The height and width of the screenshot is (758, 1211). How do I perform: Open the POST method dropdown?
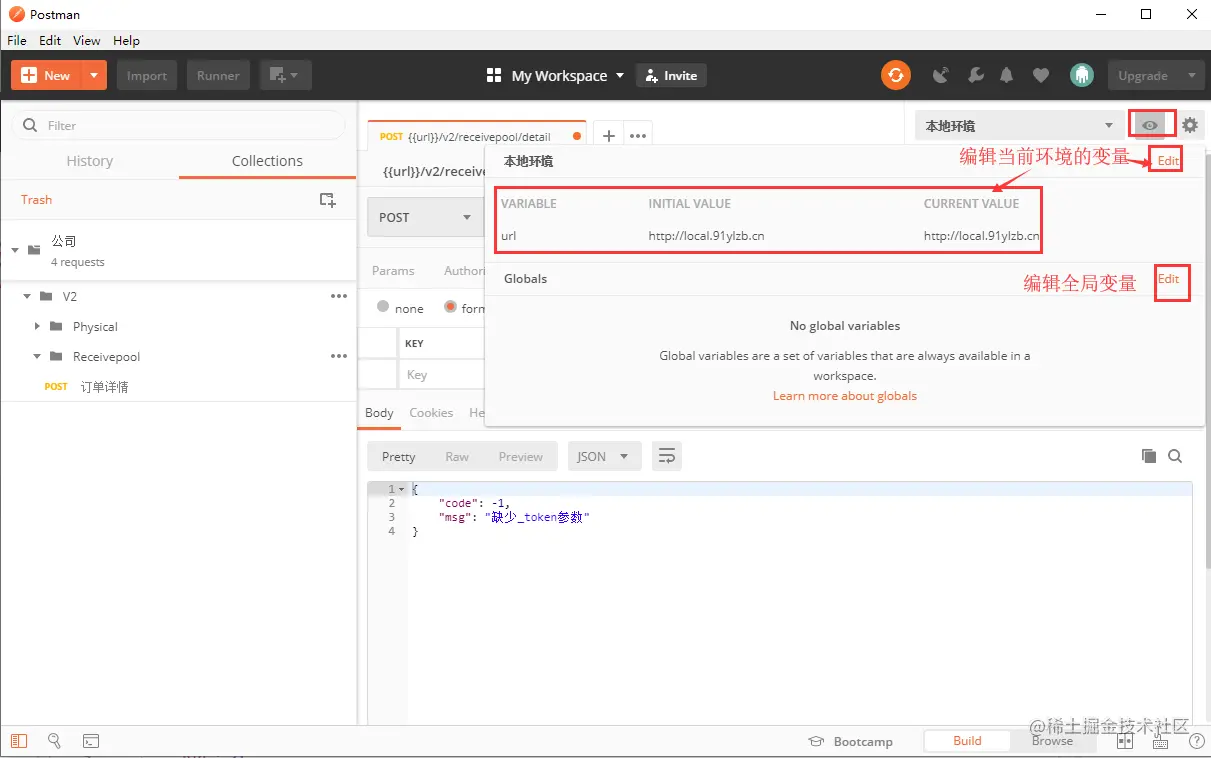pos(425,217)
